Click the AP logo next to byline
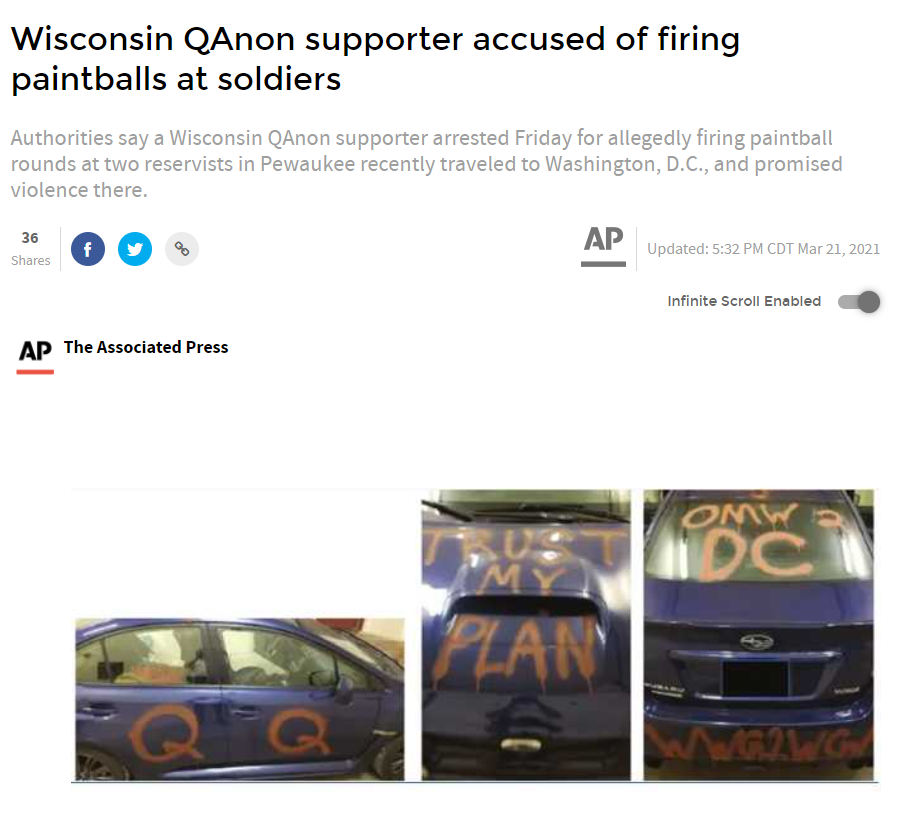 pyautogui.click(x=35, y=356)
